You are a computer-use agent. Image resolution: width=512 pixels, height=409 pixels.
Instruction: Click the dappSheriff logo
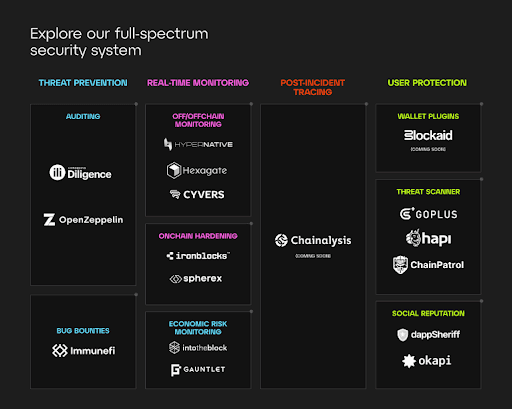(x=428, y=334)
